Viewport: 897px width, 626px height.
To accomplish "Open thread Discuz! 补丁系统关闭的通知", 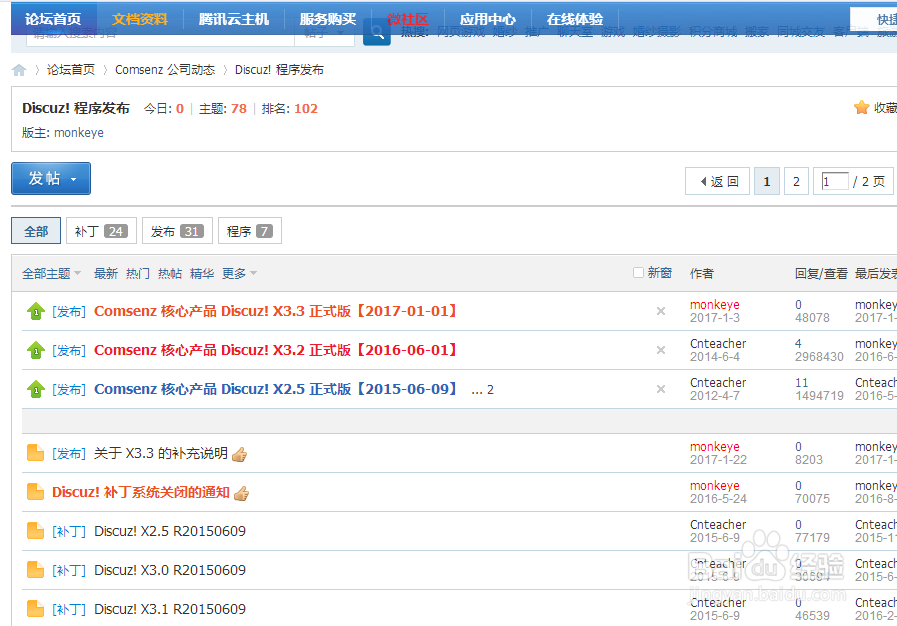I will [x=141, y=492].
